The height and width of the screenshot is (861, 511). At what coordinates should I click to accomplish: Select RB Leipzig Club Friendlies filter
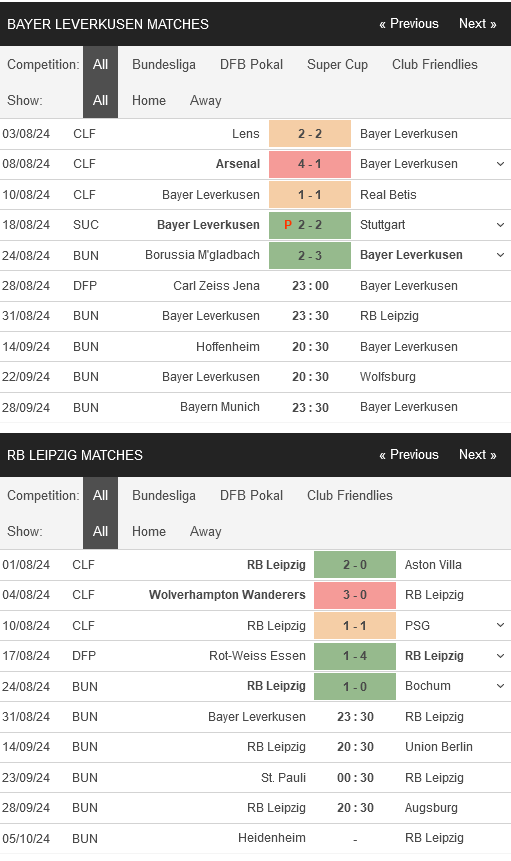click(350, 496)
